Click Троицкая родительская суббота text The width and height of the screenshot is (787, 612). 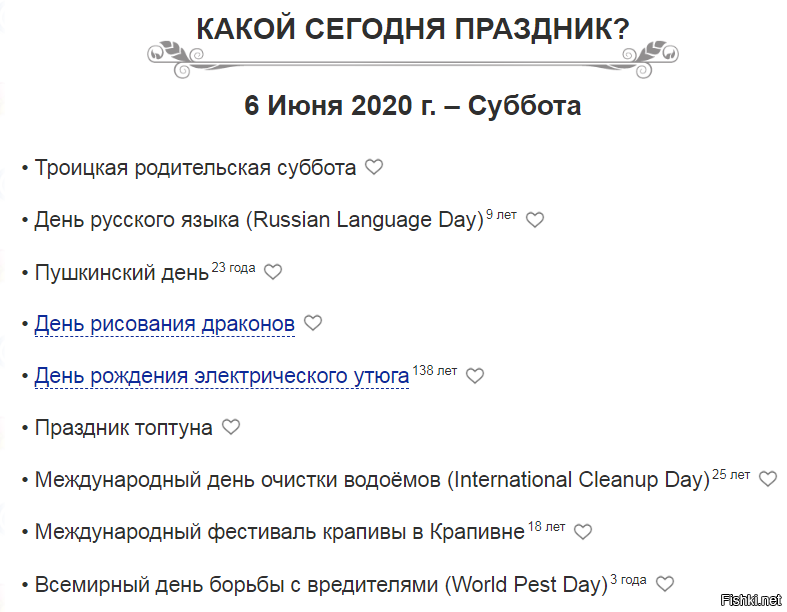[x=195, y=168]
